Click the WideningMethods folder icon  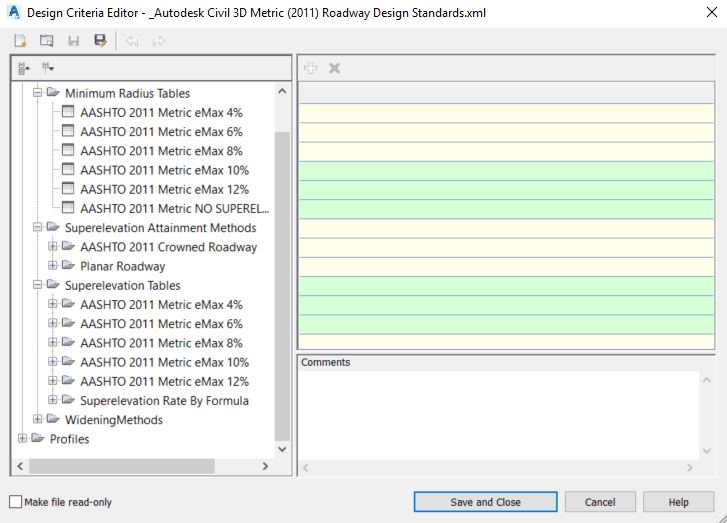tap(53, 419)
